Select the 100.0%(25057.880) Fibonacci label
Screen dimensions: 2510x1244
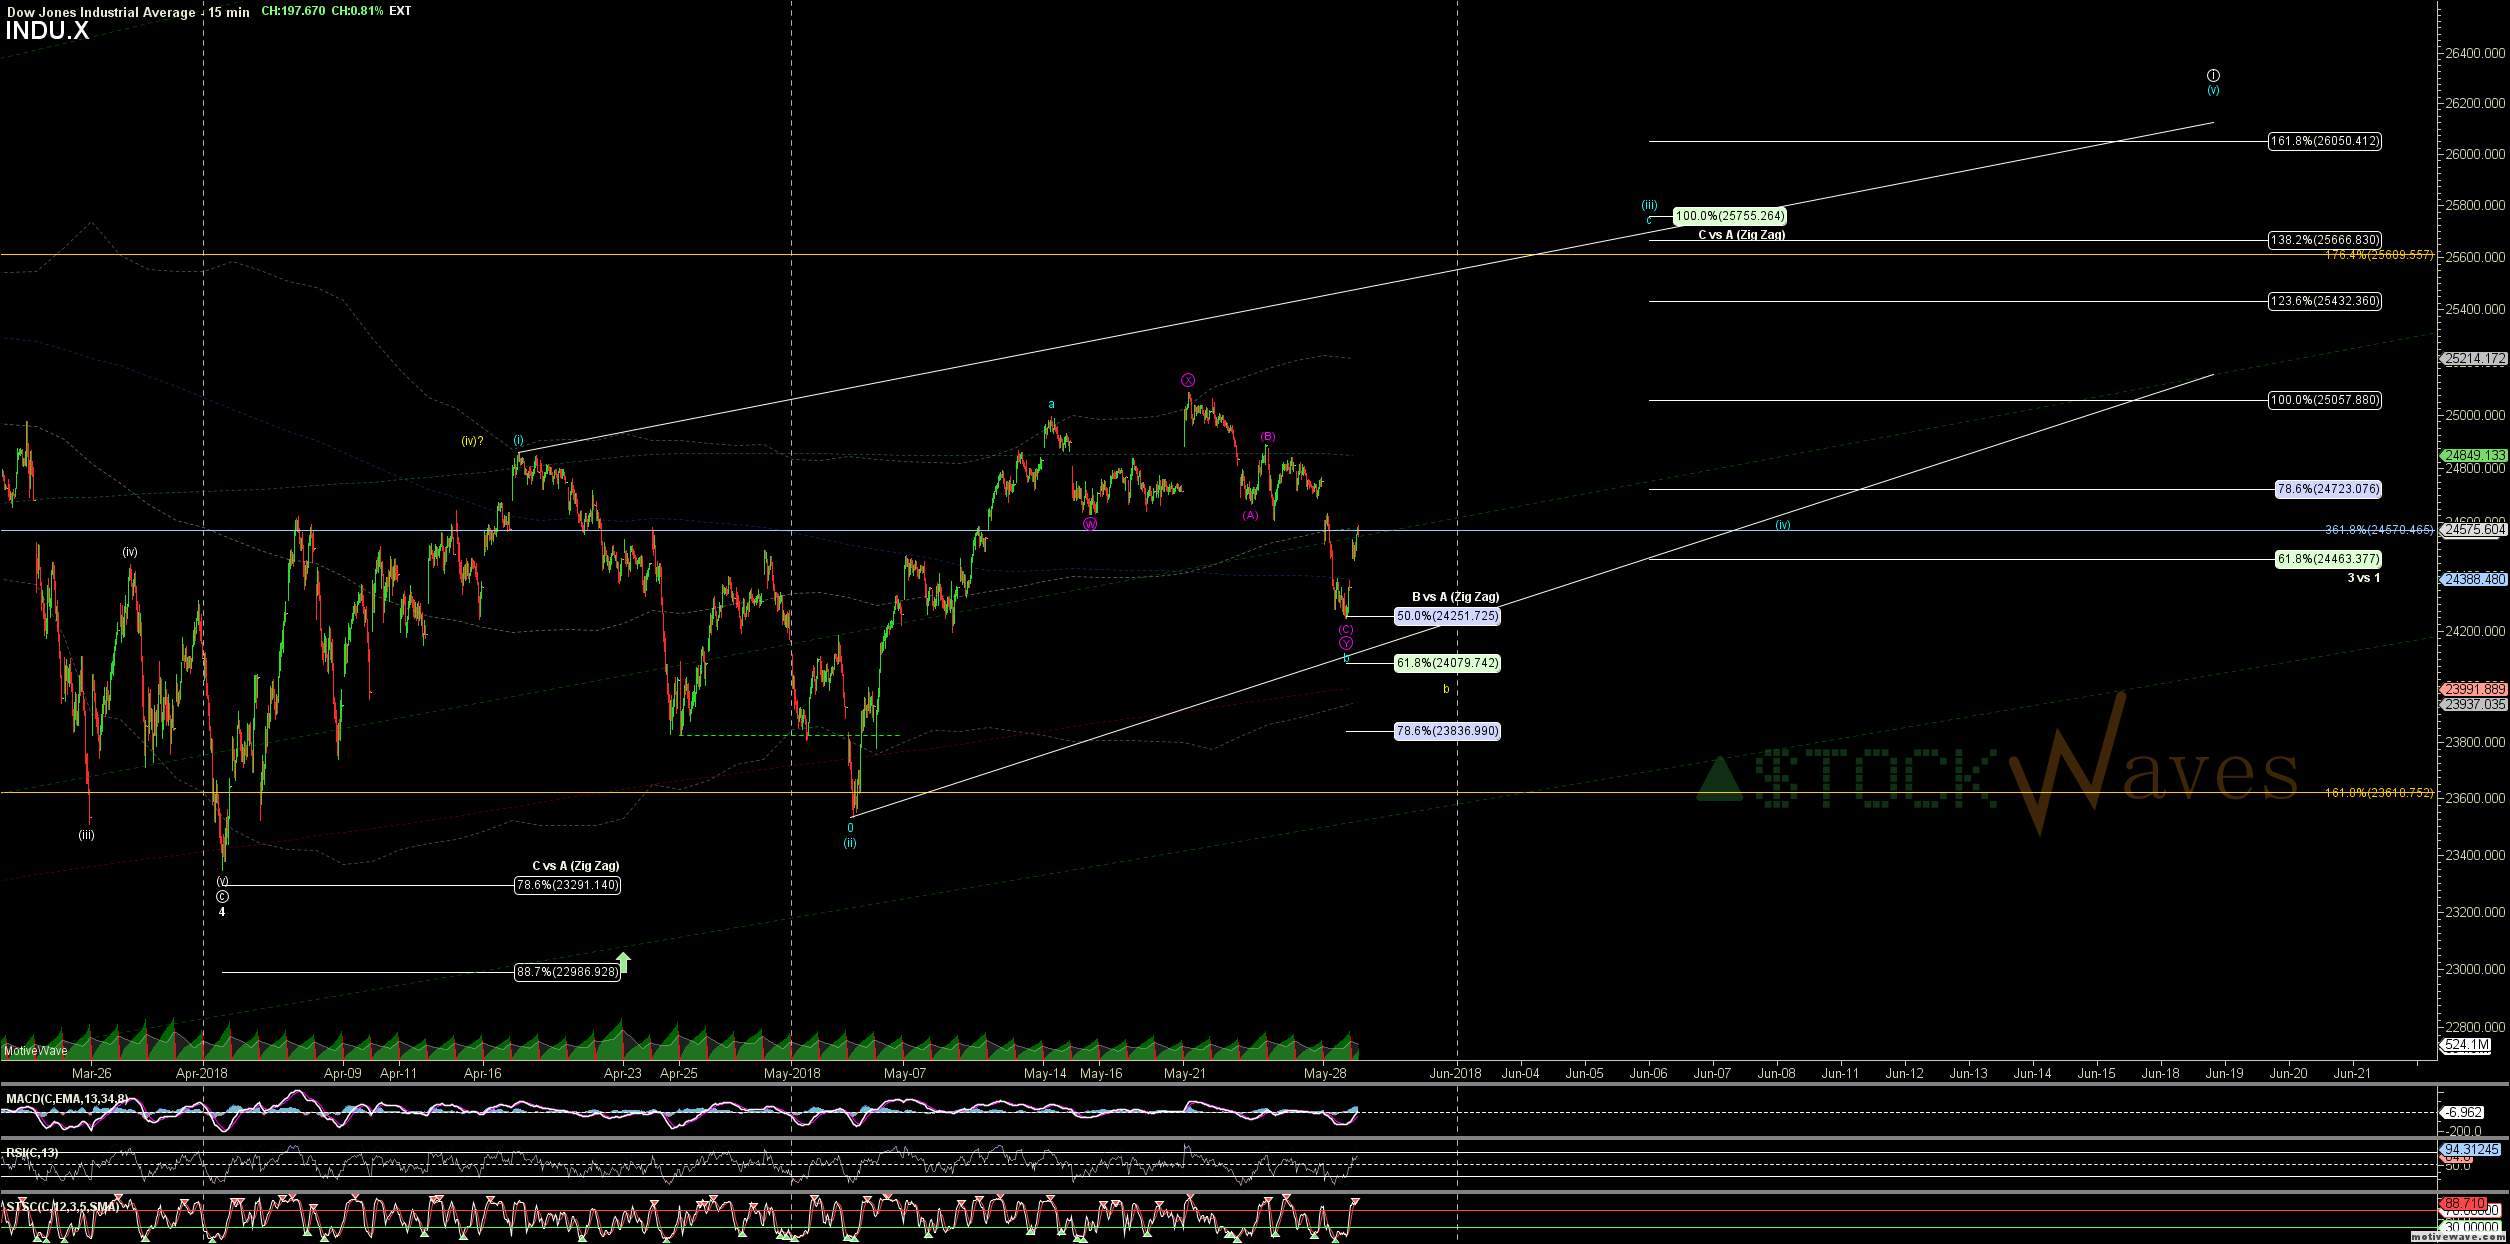pos(2325,400)
